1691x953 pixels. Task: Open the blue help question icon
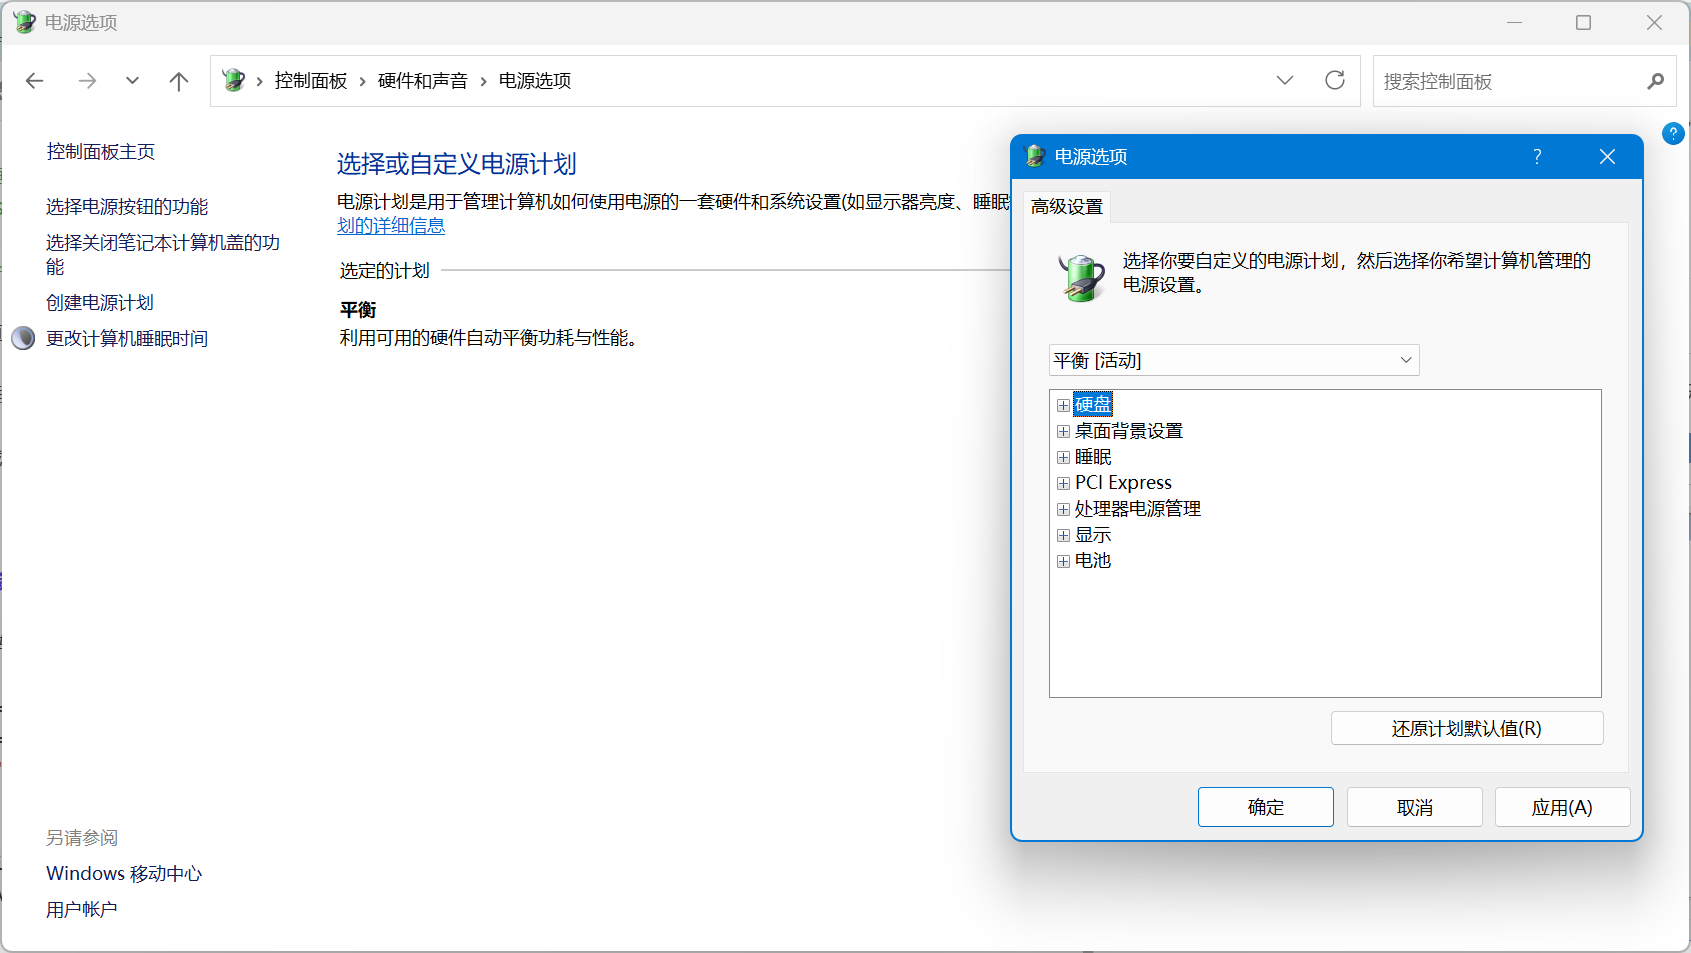(1673, 133)
